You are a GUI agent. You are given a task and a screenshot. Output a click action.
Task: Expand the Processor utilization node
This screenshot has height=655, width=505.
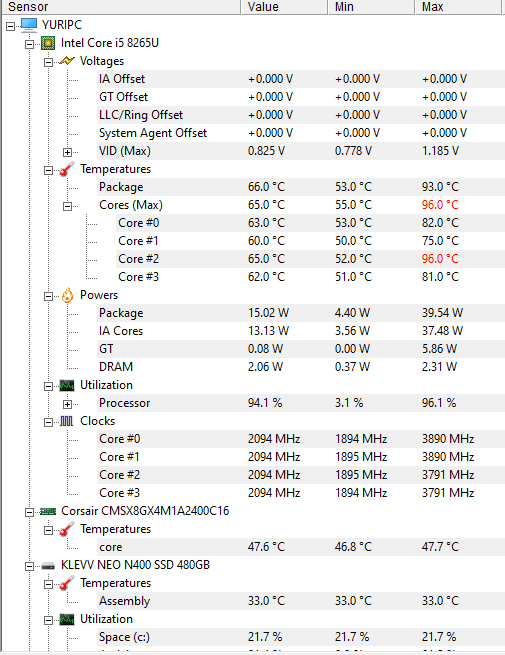pyautogui.click(x=67, y=404)
